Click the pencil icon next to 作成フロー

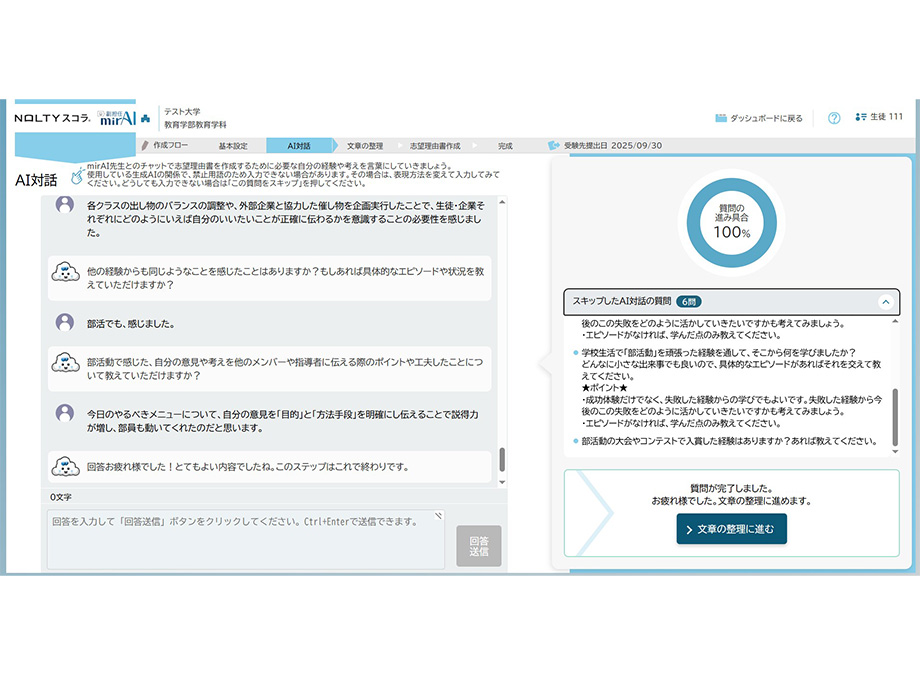click(145, 145)
